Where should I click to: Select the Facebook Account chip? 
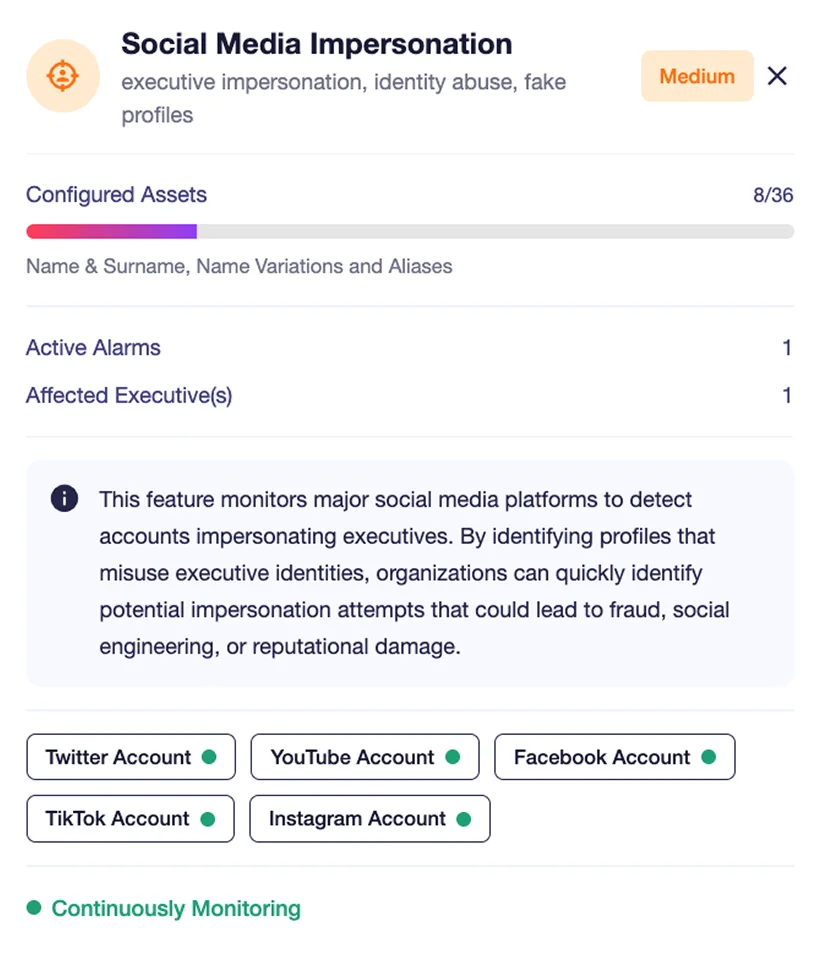pos(615,757)
